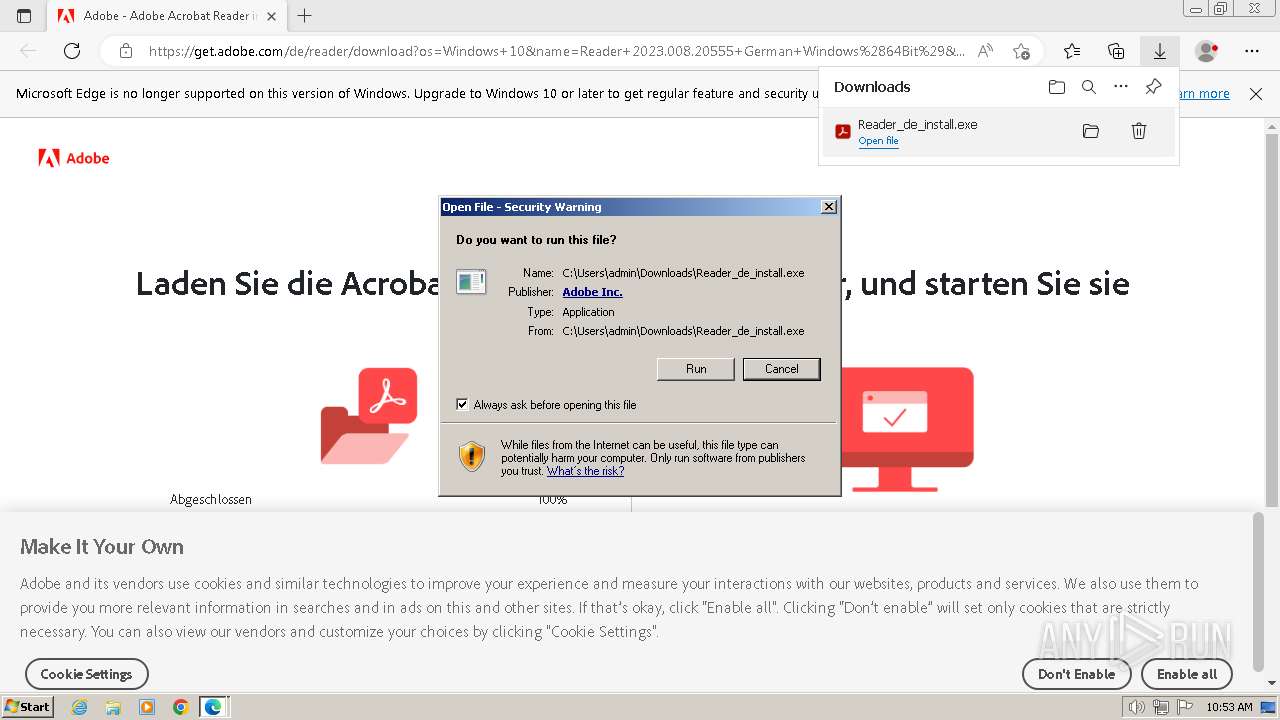Click the clock showing 10:53 AM
This screenshot has width=1280, height=720.
(1229, 707)
